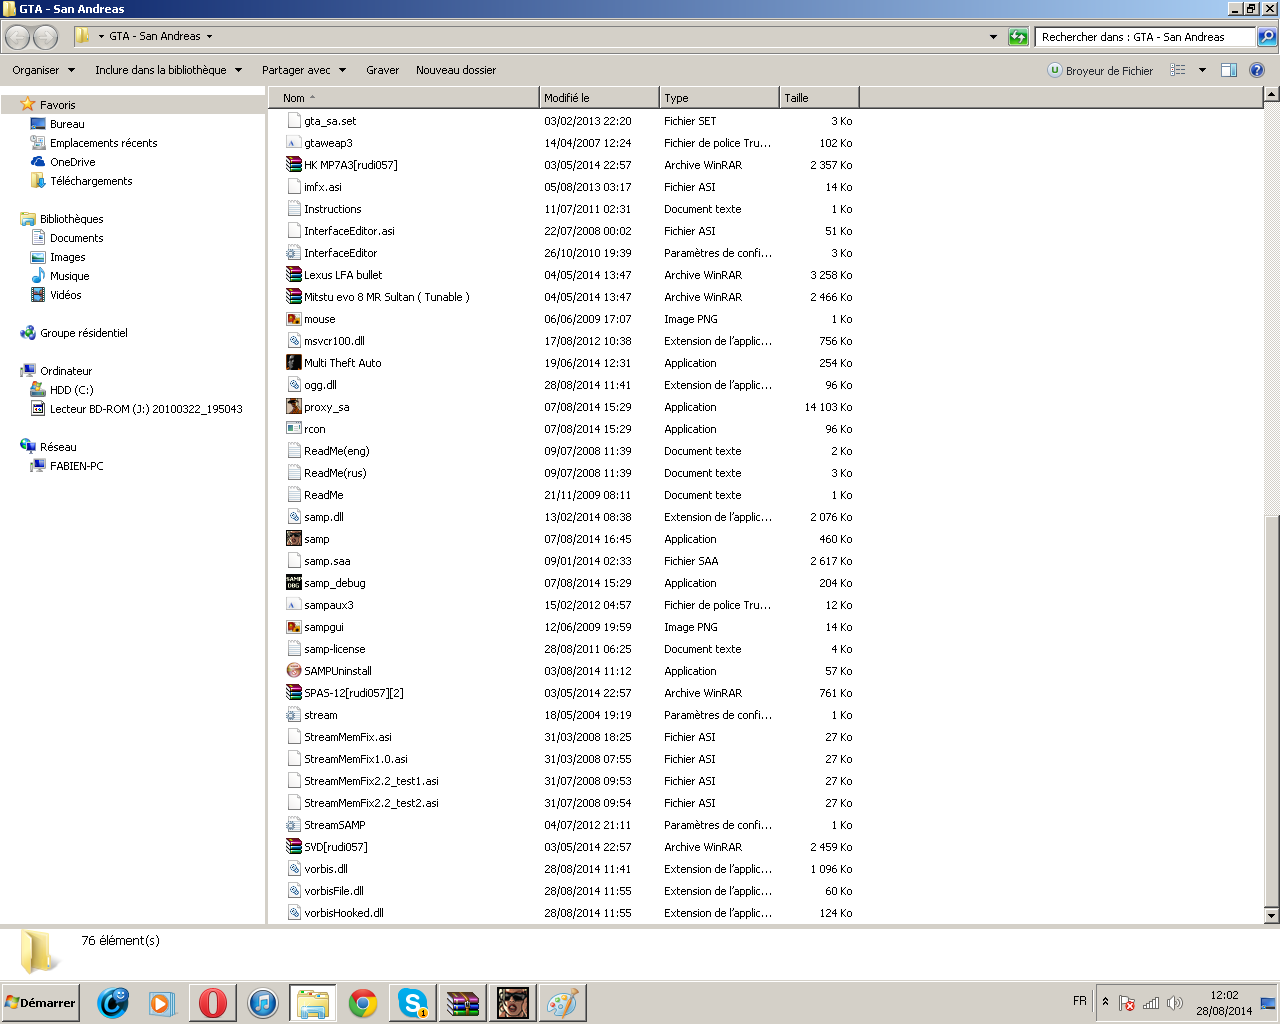Click the vertical scrollbar up arrow
This screenshot has width=1280, height=1024.
(1271, 95)
